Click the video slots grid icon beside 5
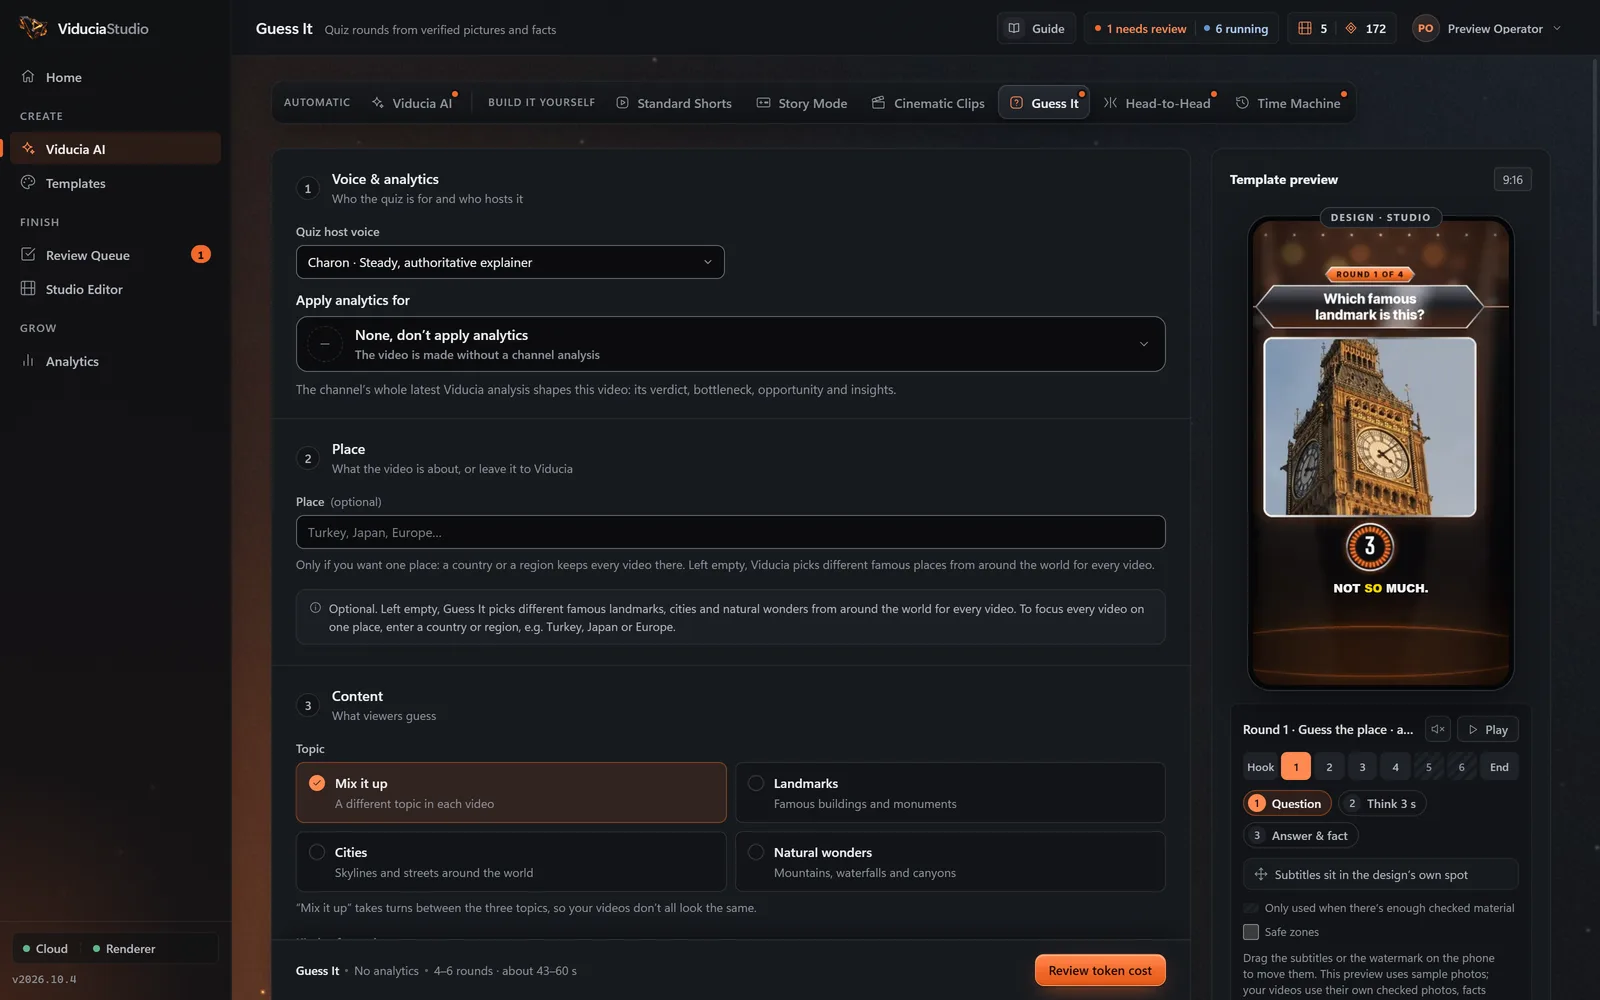The width and height of the screenshot is (1600, 1000). coord(1305,28)
